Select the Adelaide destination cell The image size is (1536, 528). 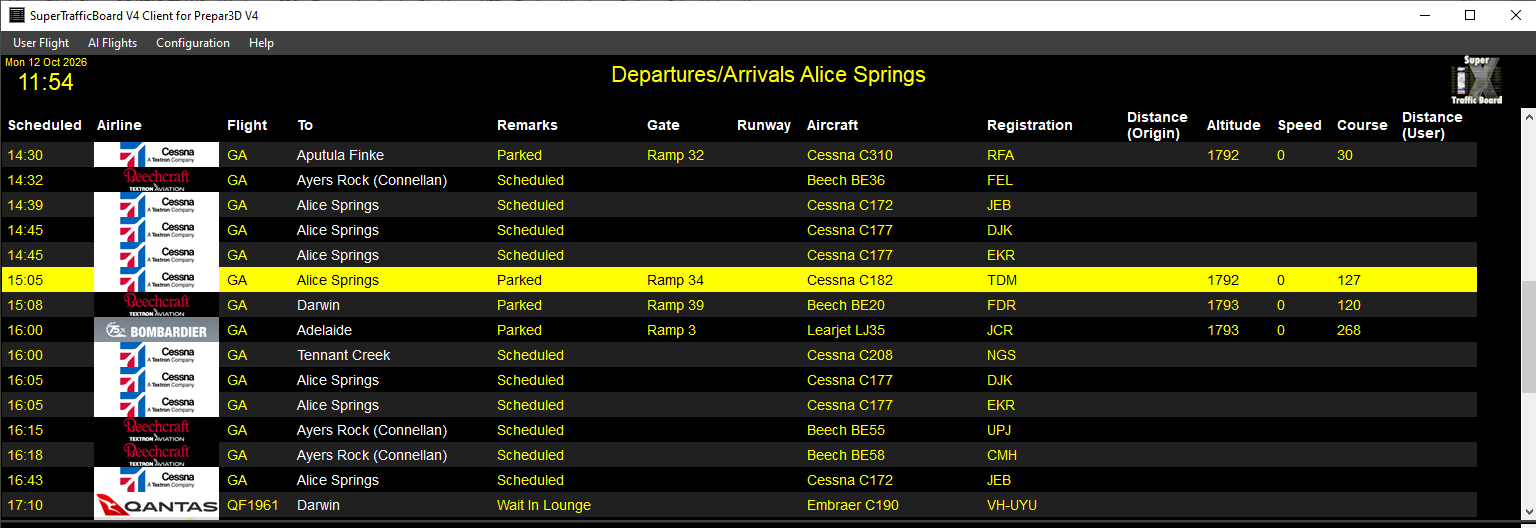324,330
